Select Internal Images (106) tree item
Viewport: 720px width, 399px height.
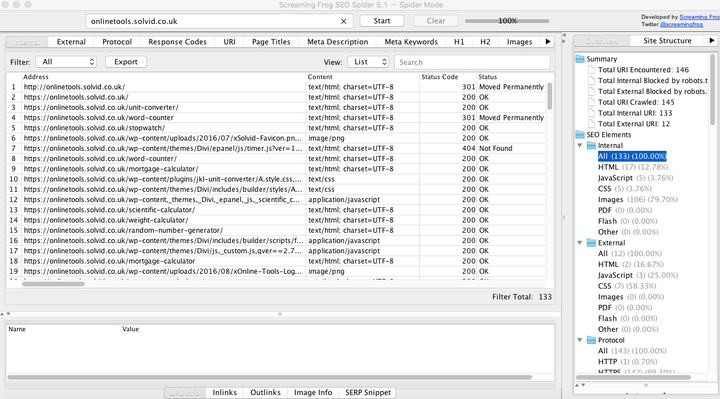point(638,199)
